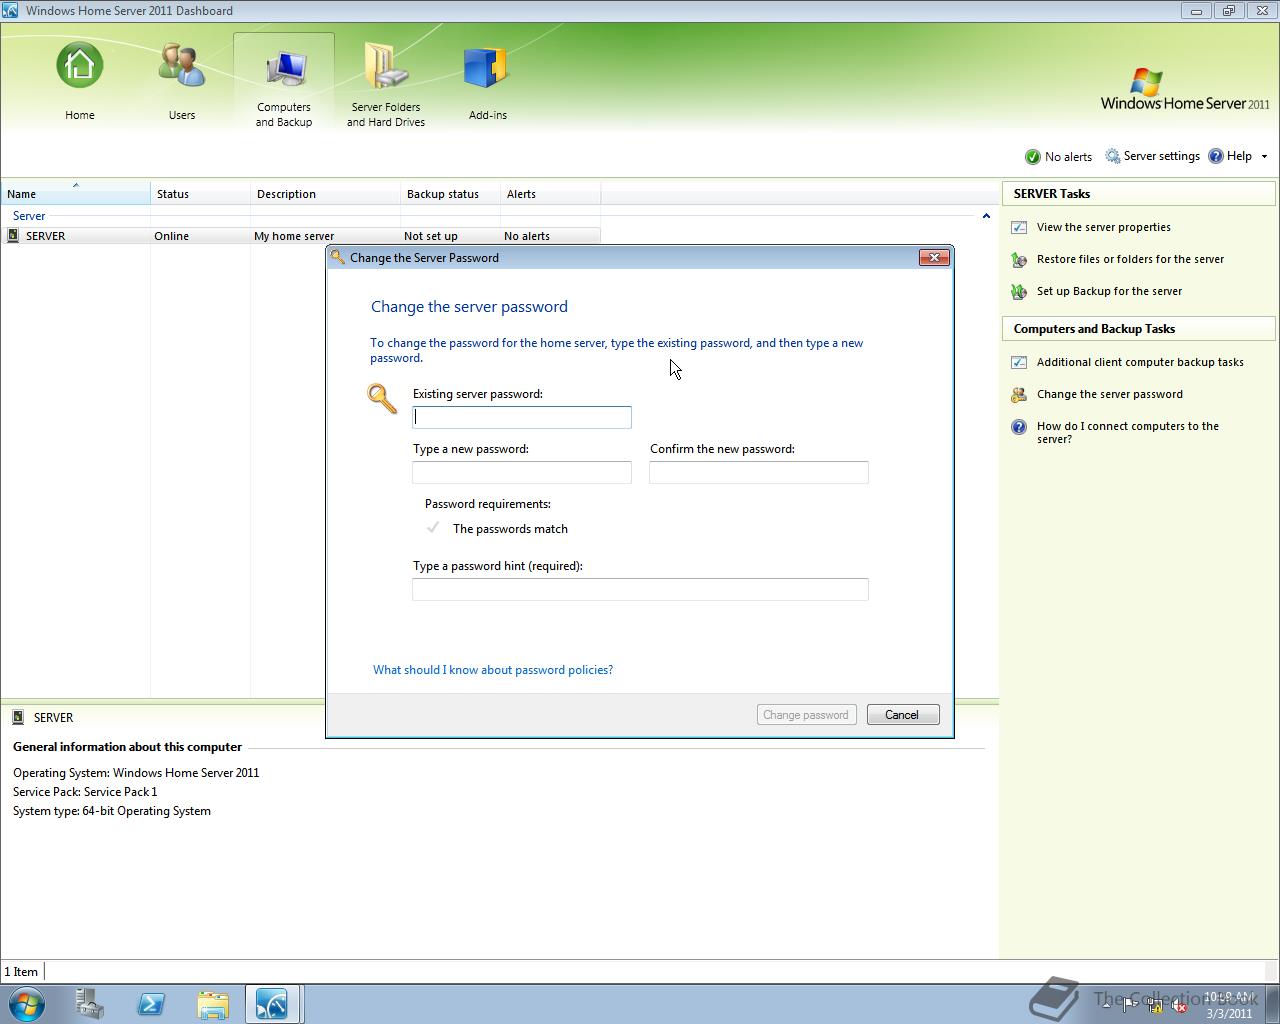Select the SERVER row name cell
Image resolution: width=1280 pixels, height=1024 pixels.
click(x=46, y=236)
